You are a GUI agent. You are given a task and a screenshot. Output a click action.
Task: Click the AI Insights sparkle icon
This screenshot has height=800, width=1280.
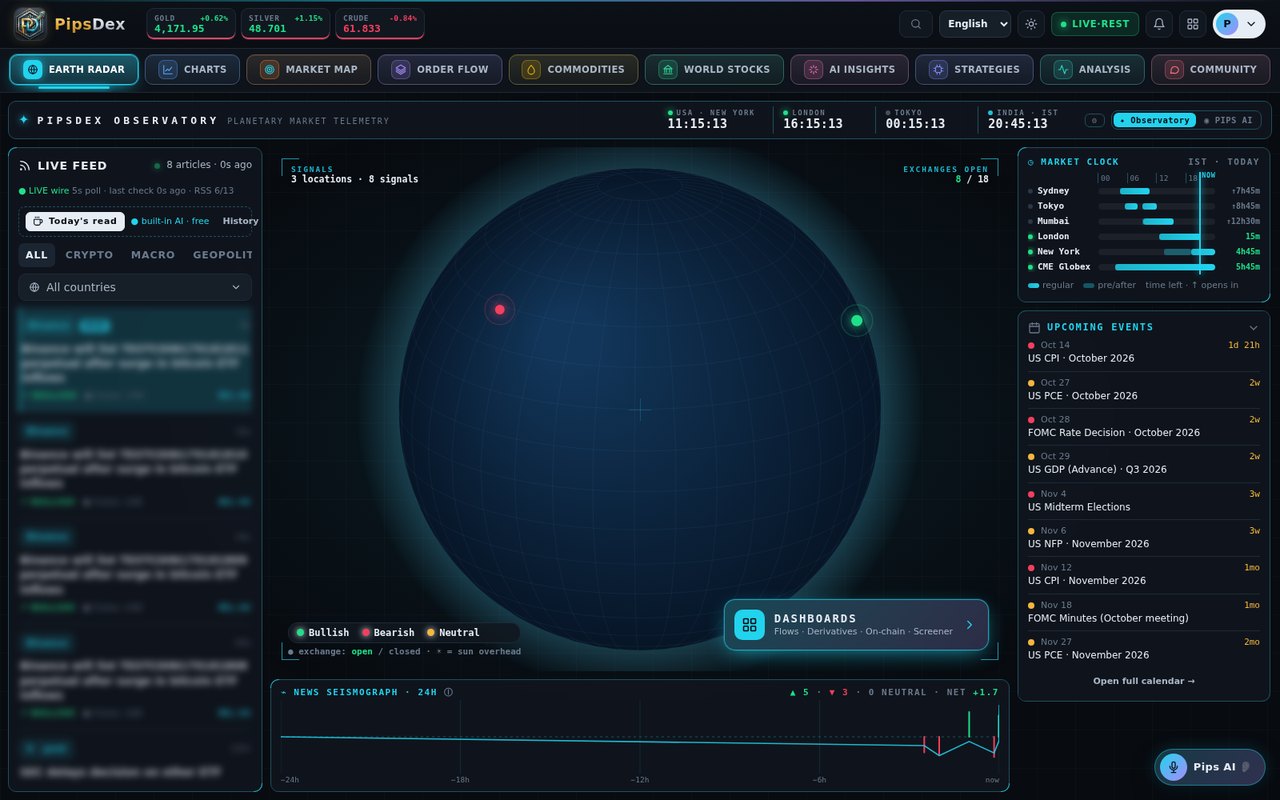(813, 70)
